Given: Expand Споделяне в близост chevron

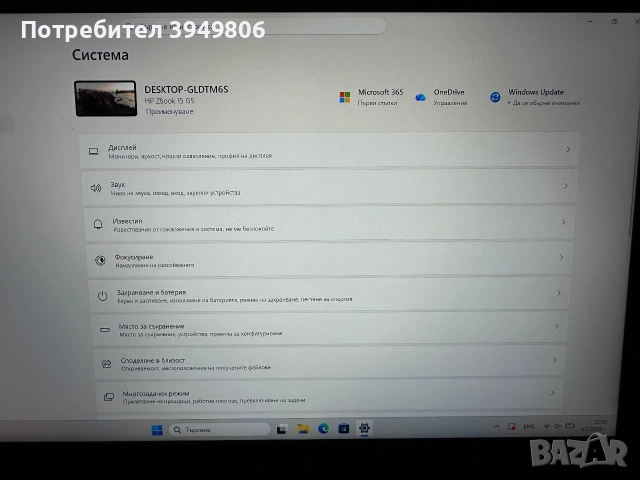Looking at the screenshot, I should tap(554, 360).
